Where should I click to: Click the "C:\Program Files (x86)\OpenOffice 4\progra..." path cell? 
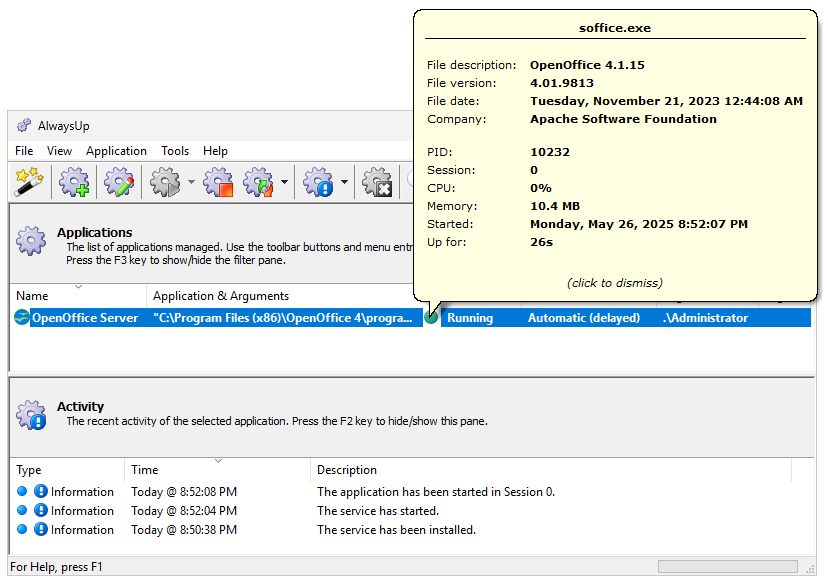pos(283,318)
